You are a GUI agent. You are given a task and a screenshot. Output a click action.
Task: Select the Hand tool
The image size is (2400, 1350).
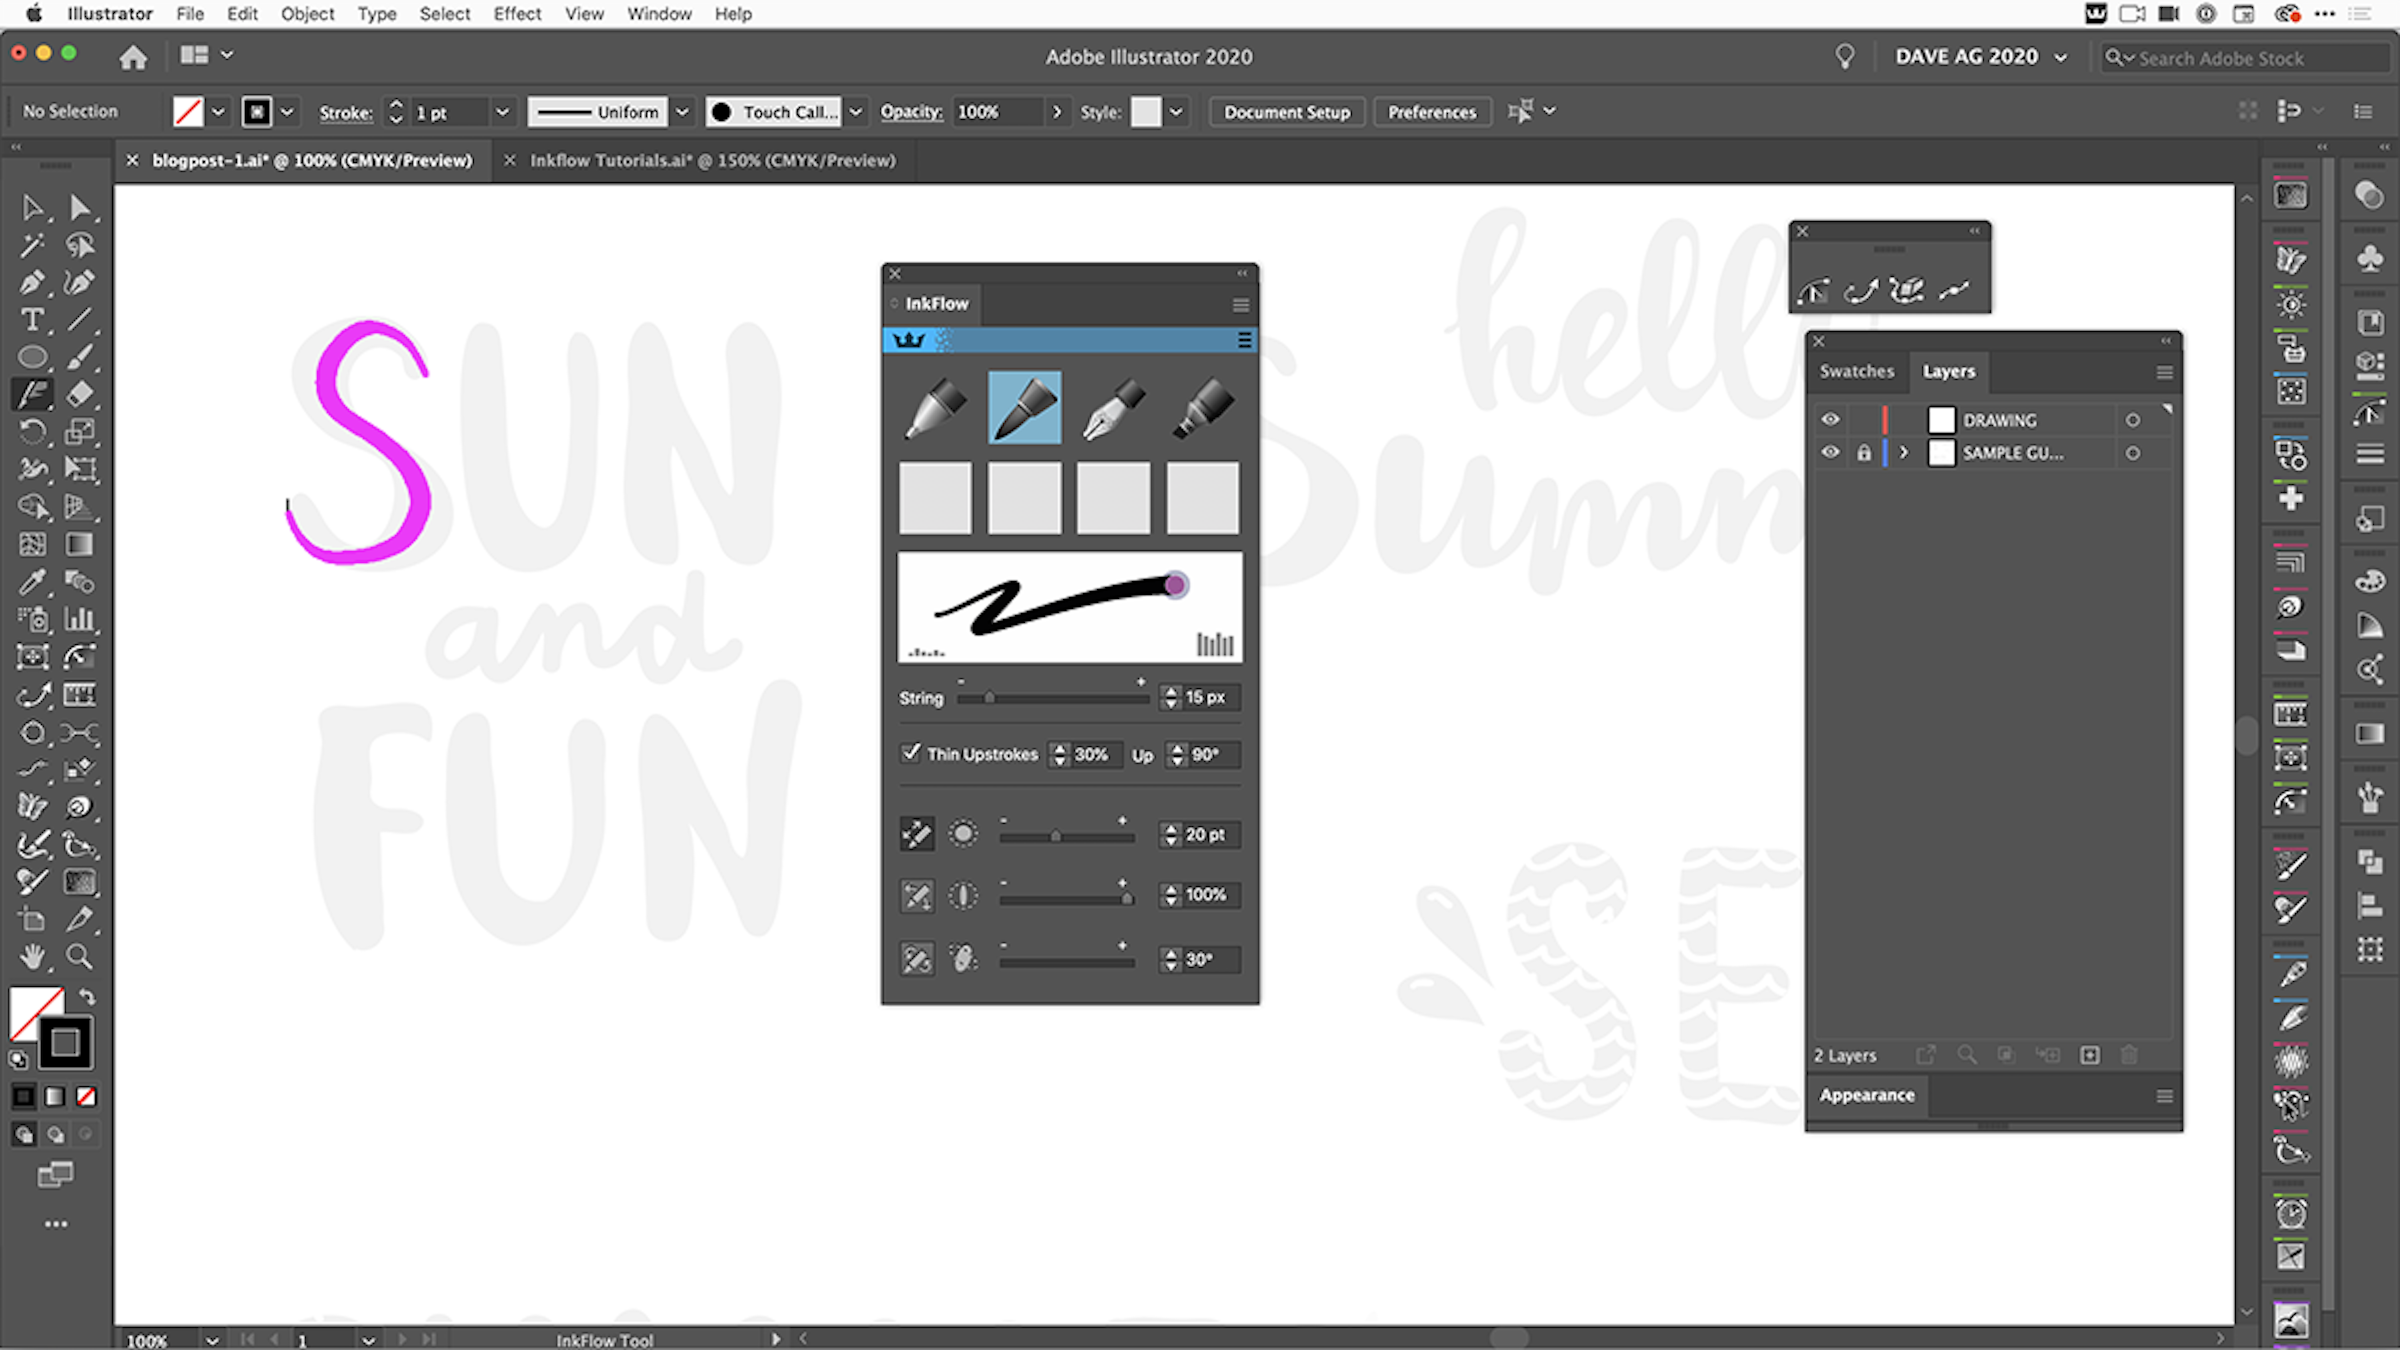(33, 957)
